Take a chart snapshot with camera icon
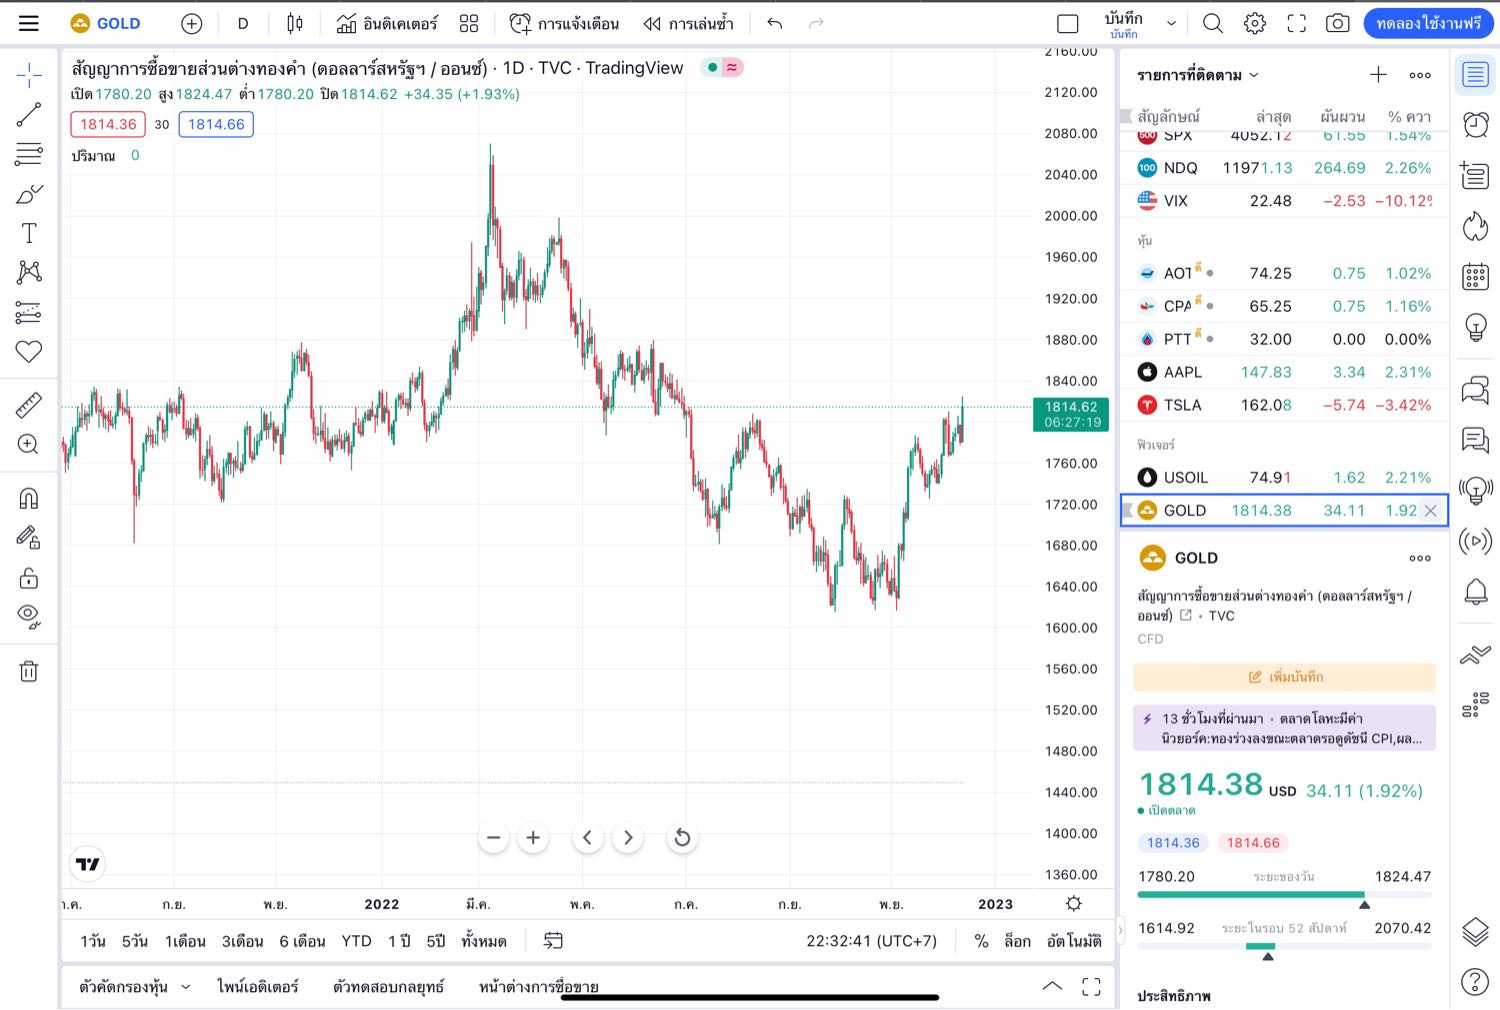Image resolution: width=1500 pixels, height=1010 pixels. click(x=1337, y=23)
